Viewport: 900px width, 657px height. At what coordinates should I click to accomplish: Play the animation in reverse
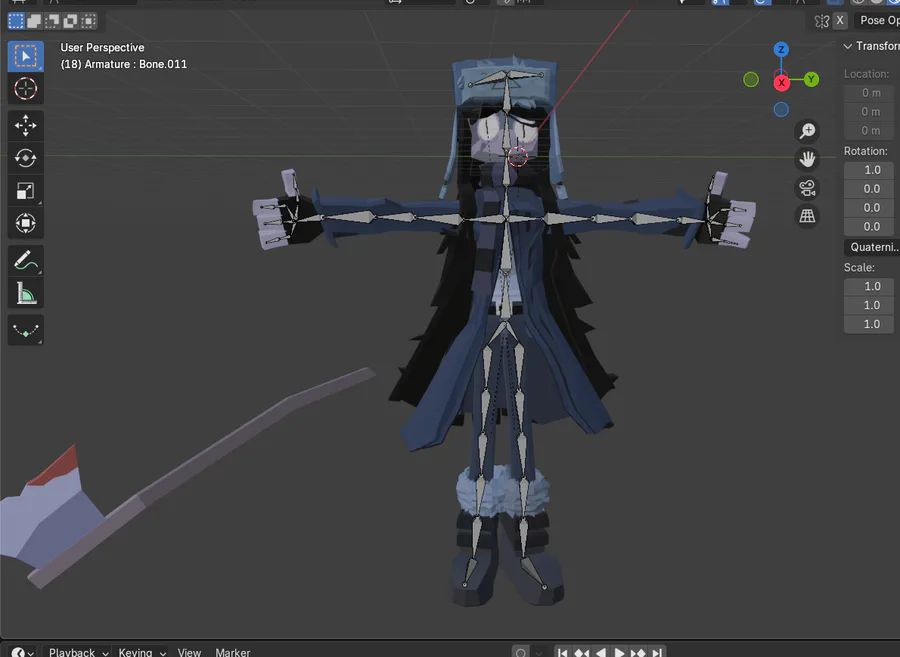(600, 652)
